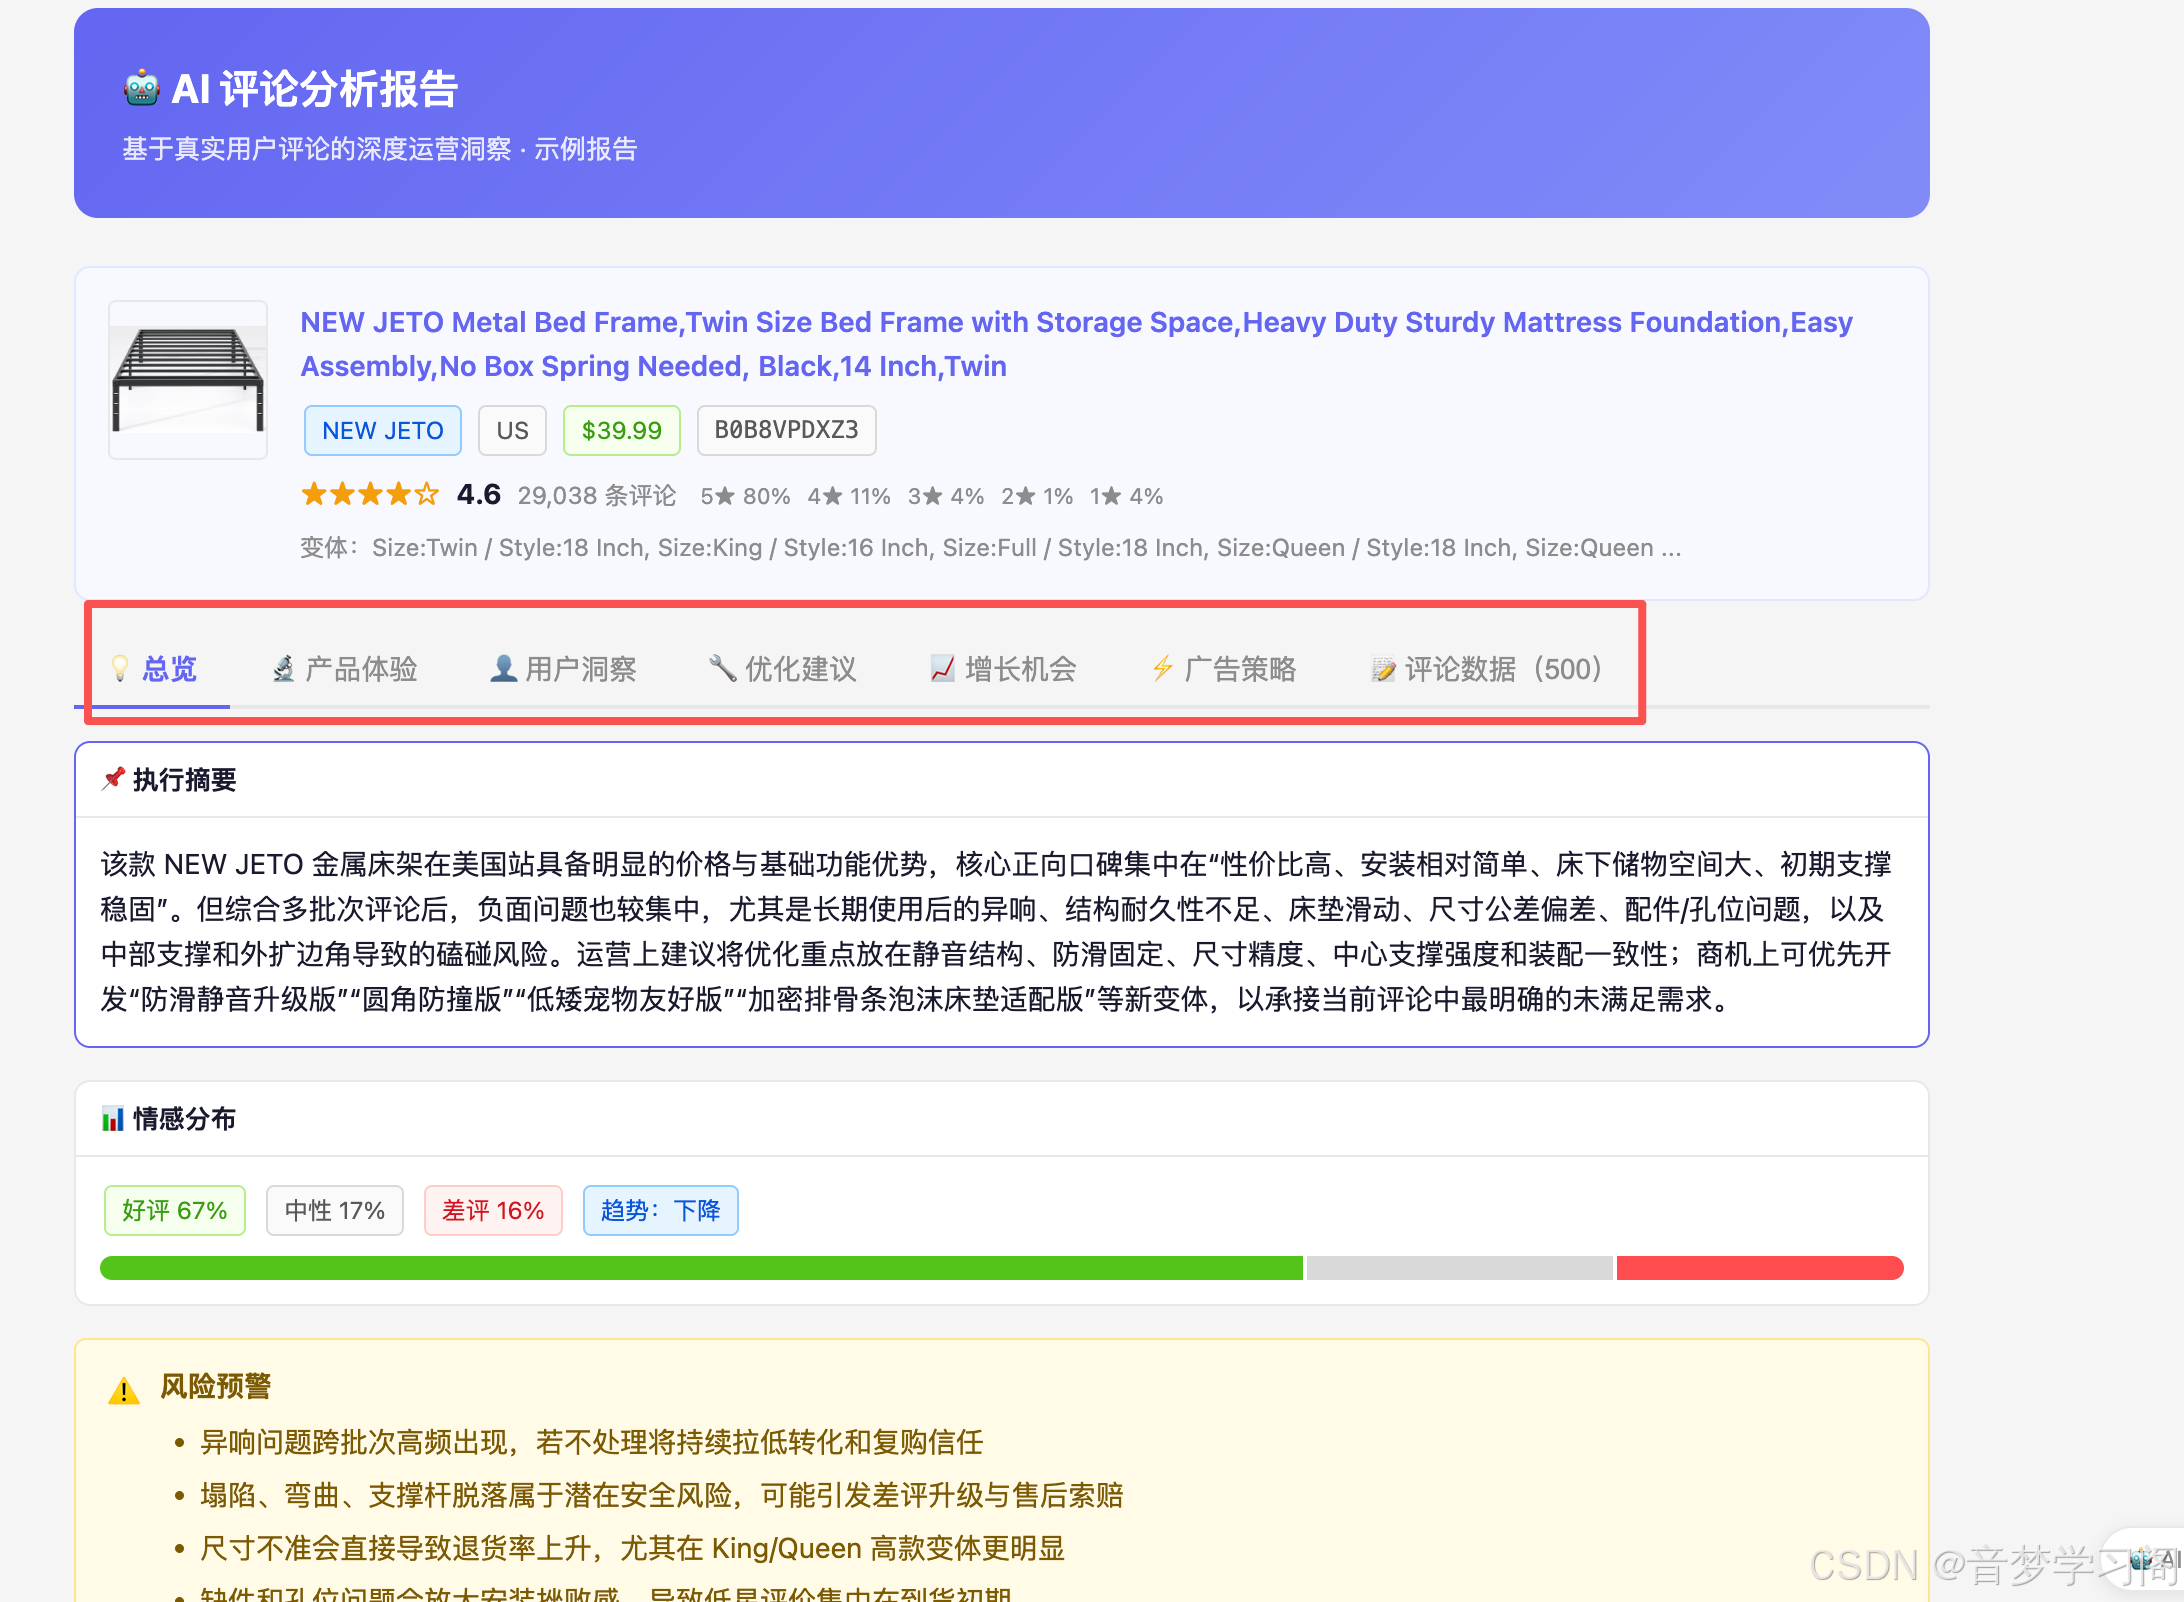This screenshot has width=2184, height=1602.
Task: Click the 29,038 条评论 count text
Action: click(x=597, y=496)
